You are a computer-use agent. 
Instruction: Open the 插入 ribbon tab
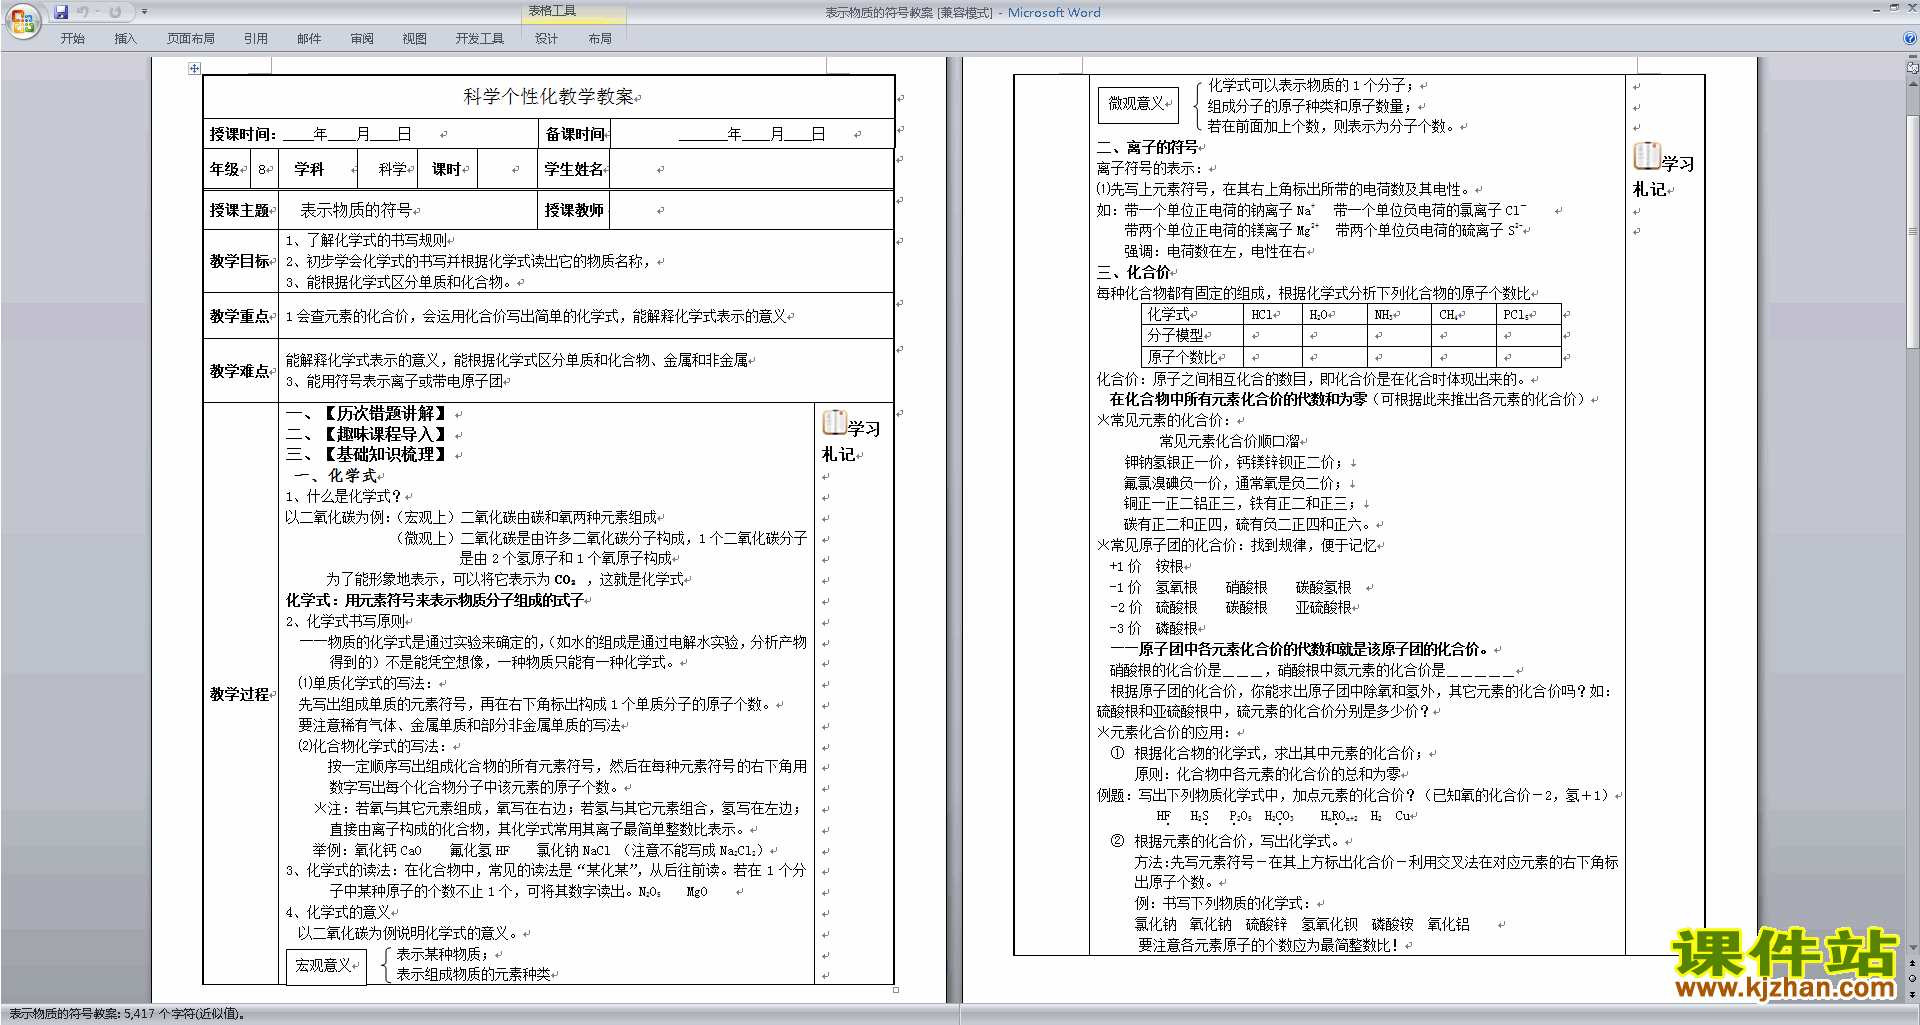[x=125, y=39]
